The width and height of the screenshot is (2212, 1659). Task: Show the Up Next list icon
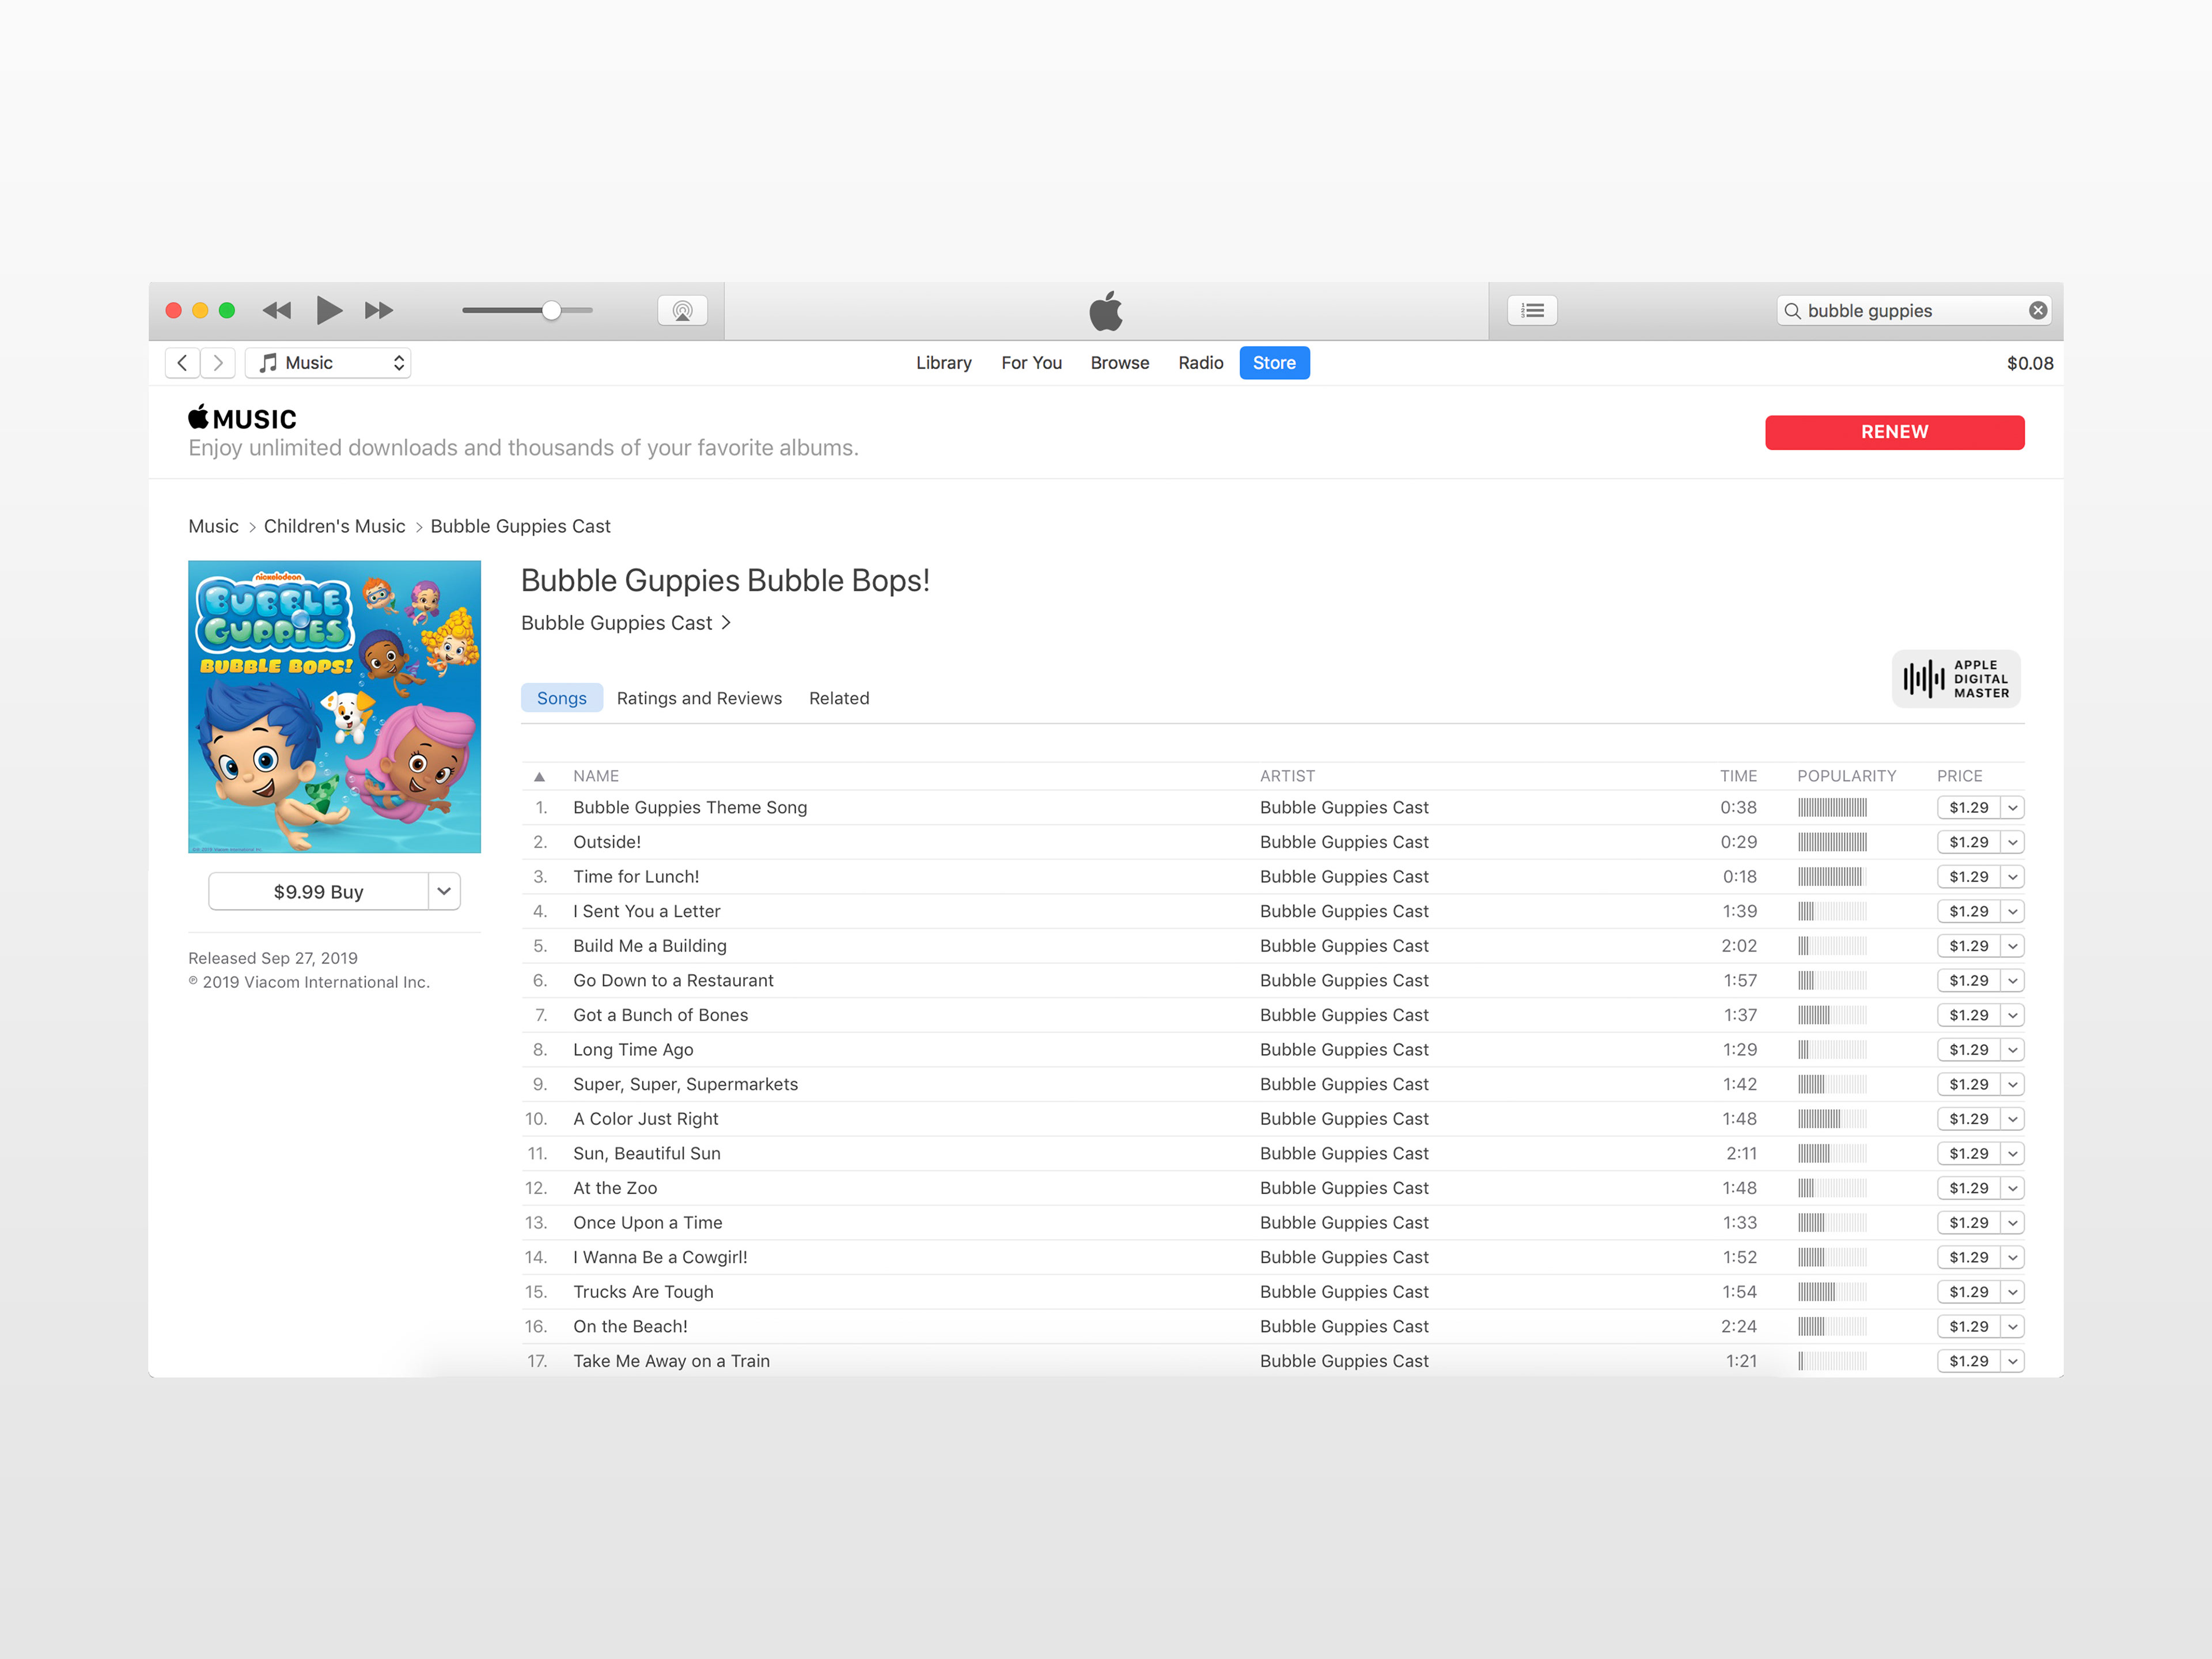click(x=1532, y=310)
